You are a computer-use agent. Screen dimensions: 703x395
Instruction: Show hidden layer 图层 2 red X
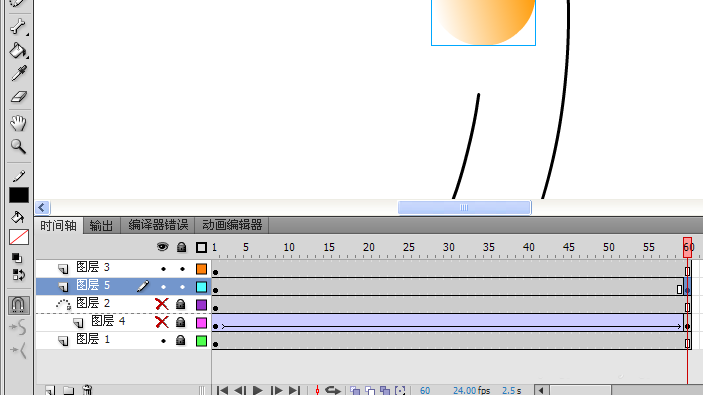click(x=162, y=304)
